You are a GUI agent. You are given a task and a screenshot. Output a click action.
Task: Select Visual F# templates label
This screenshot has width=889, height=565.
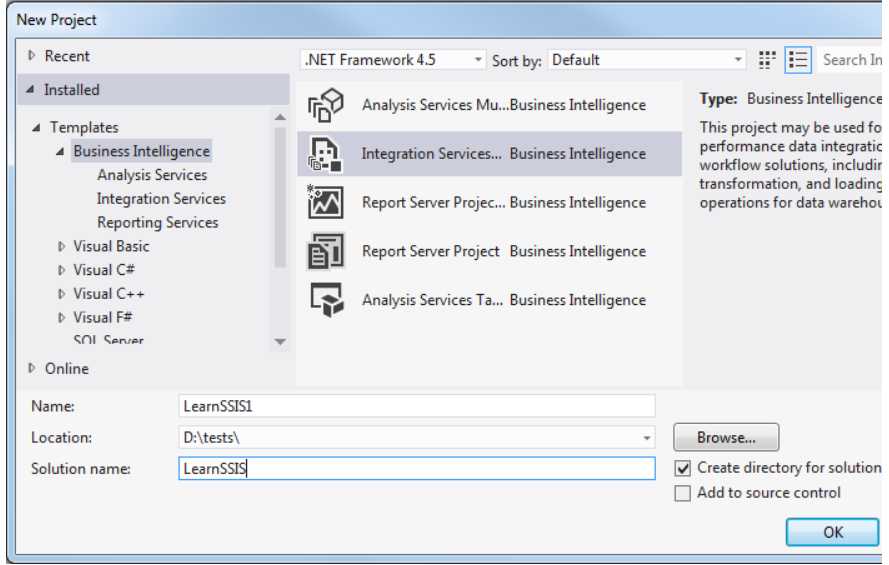click(x=103, y=318)
